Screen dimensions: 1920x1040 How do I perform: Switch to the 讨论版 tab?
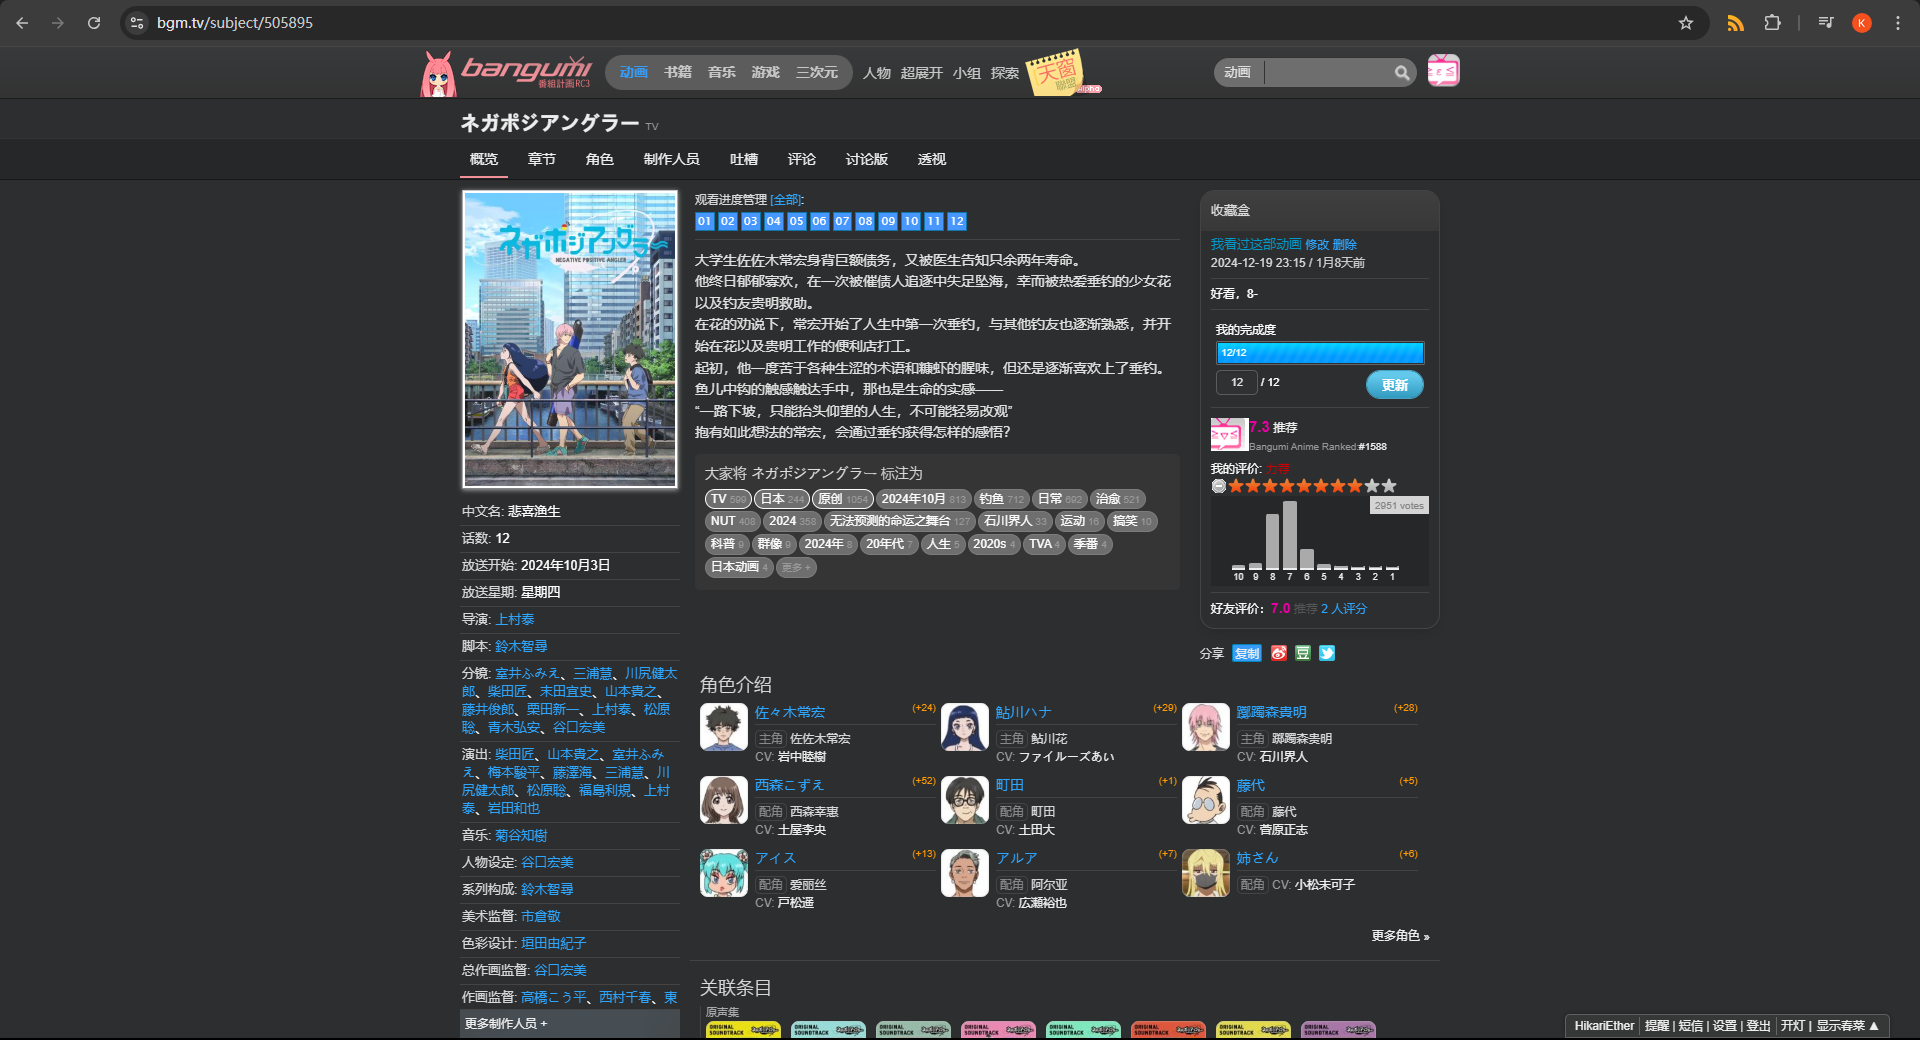(x=867, y=159)
